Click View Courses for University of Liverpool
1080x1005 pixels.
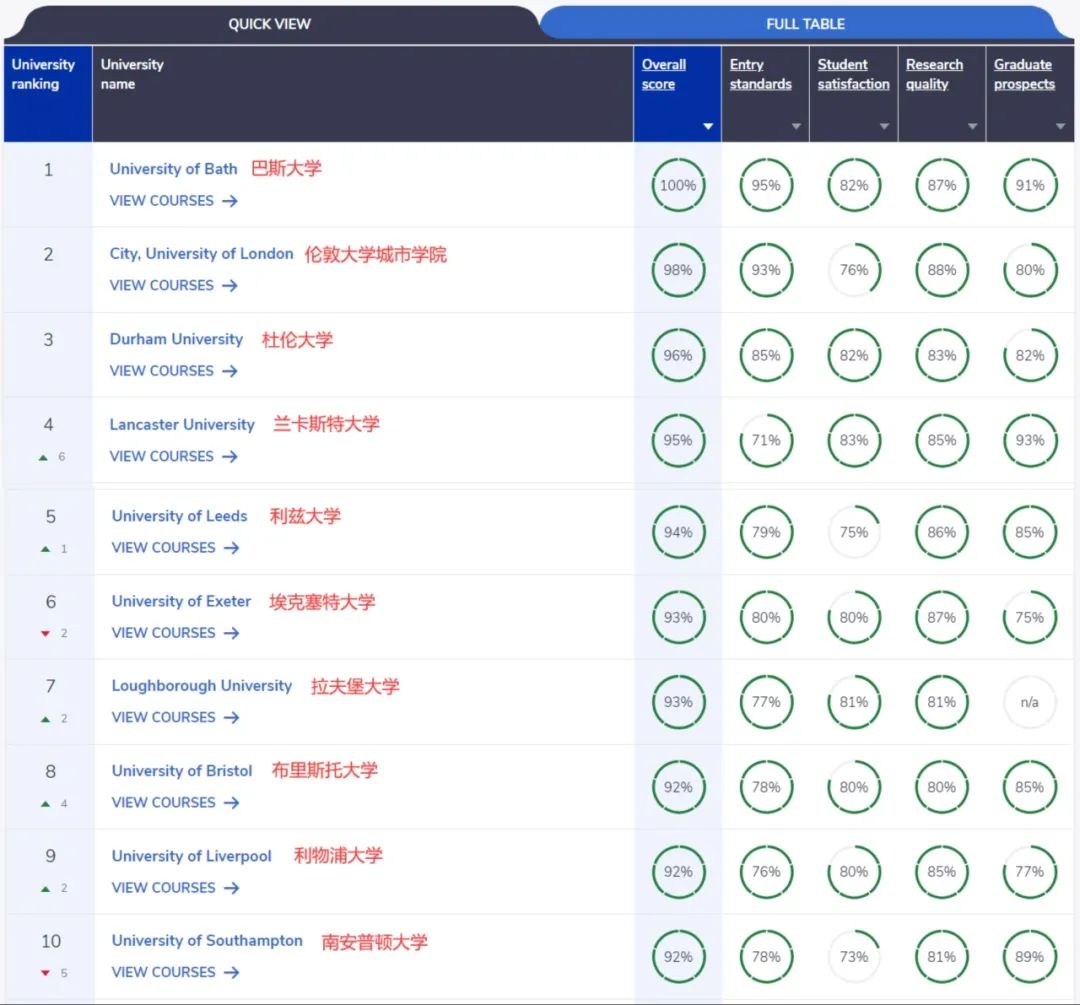(x=176, y=887)
